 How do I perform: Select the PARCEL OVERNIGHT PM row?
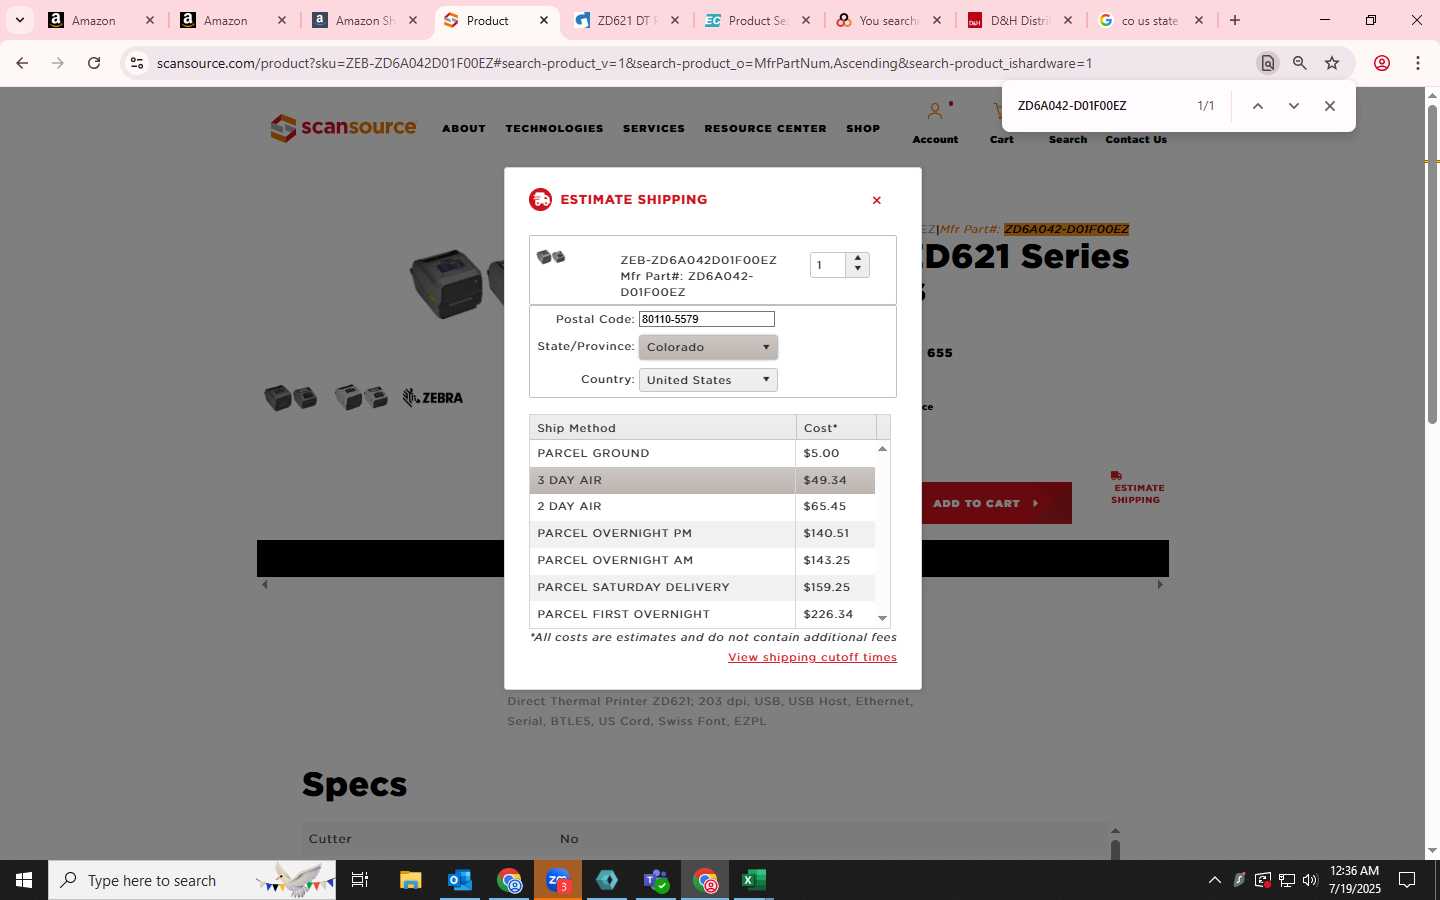click(x=702, y=534)
